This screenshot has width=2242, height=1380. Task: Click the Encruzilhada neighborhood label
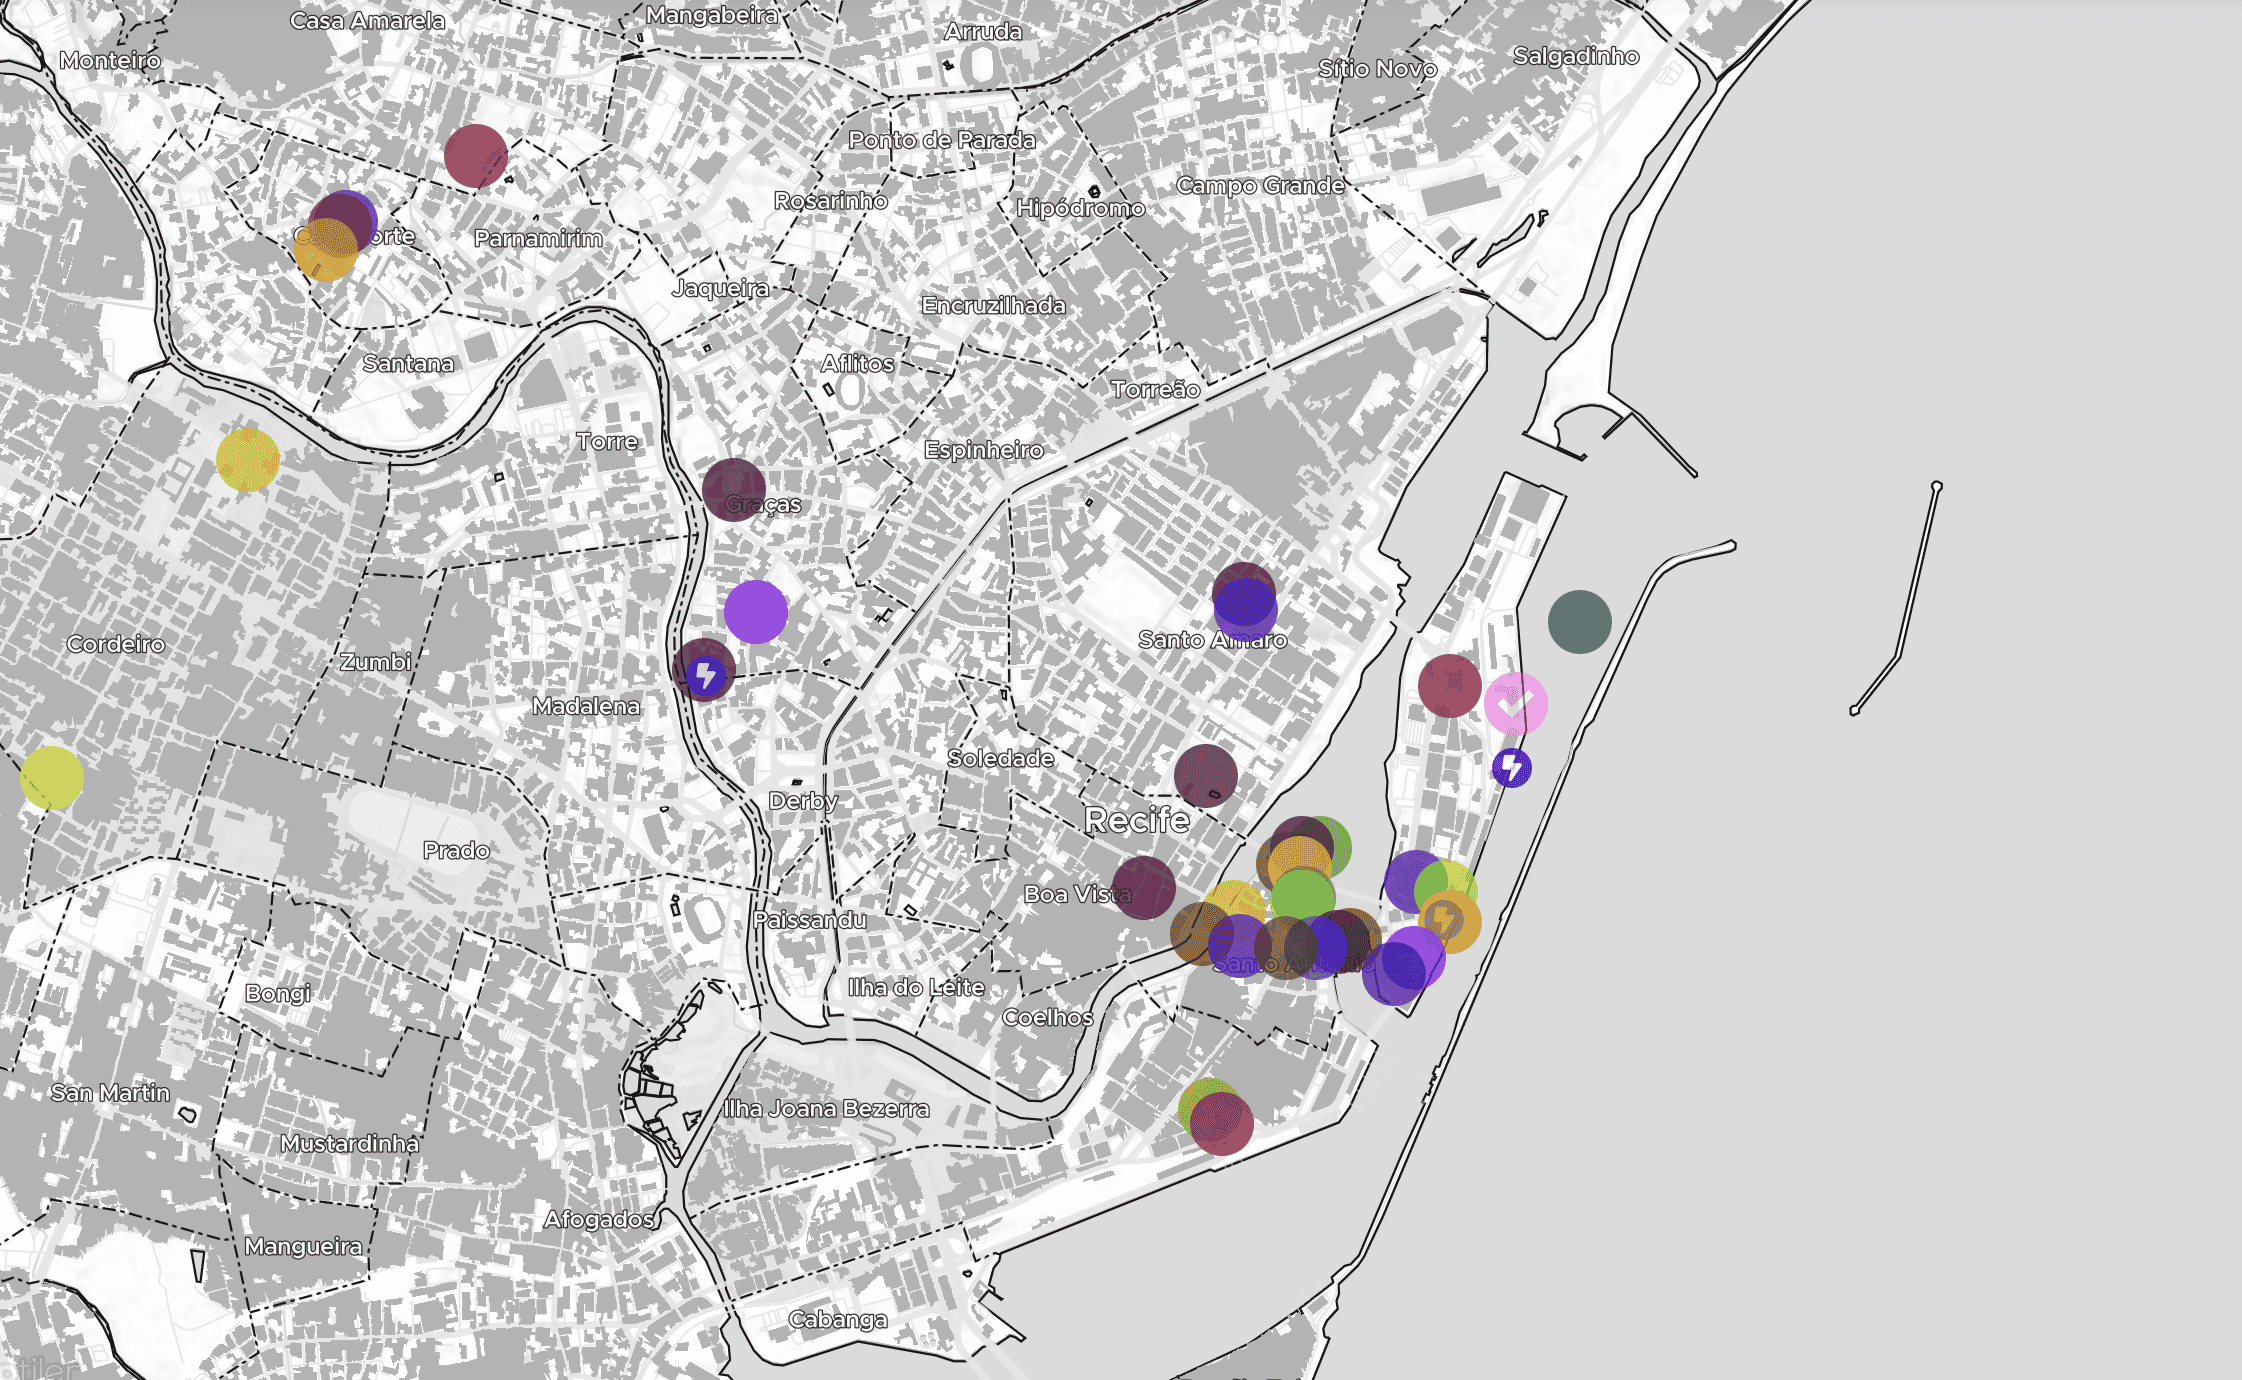[x=993, y=305]
